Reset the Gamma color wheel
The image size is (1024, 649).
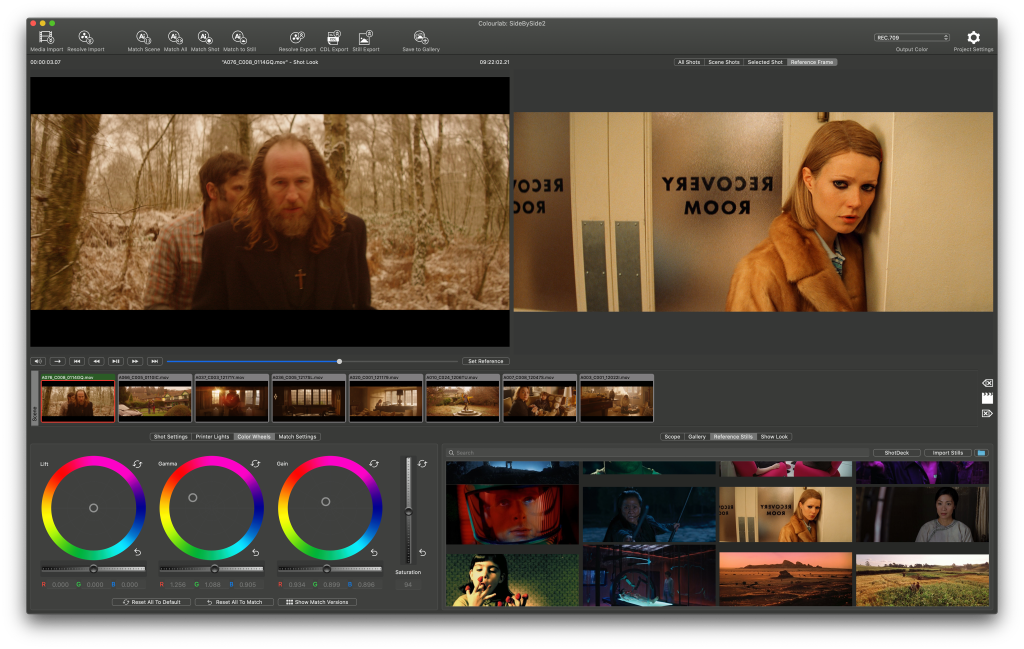[x=255, y=464]
